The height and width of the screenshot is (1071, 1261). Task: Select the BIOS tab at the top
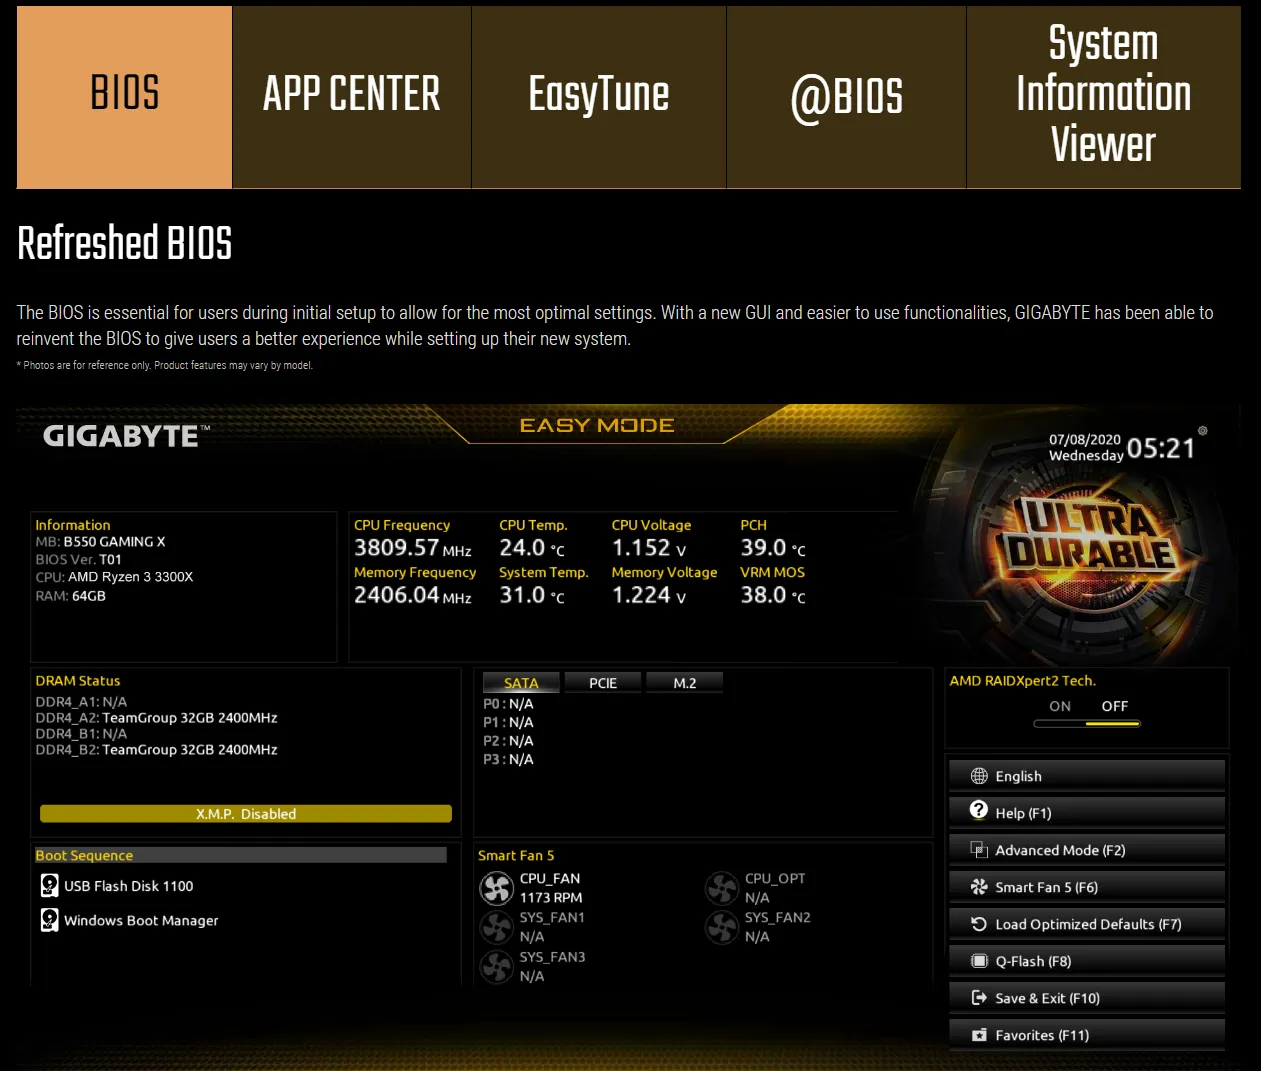[x=124, y=97]
